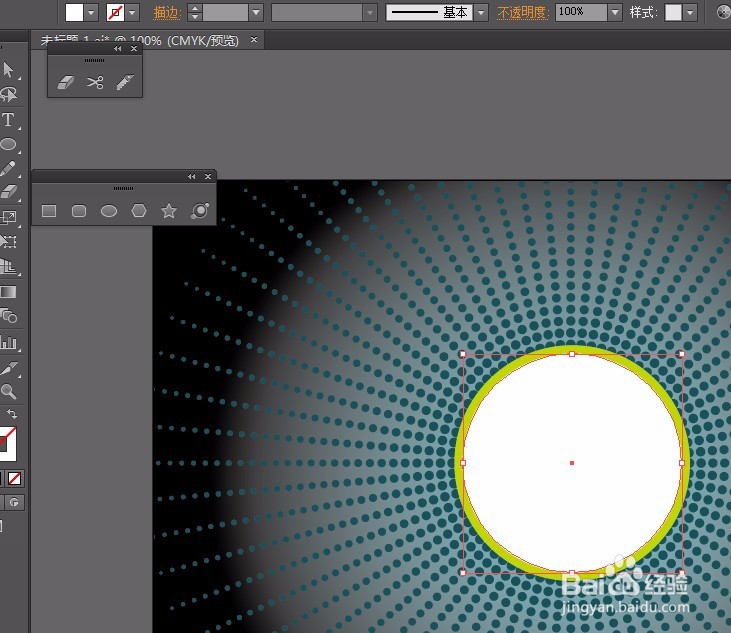731x633 pixels.
Task: Select the Pencil tool in left toolbar
Action: (x=8, y=168)
